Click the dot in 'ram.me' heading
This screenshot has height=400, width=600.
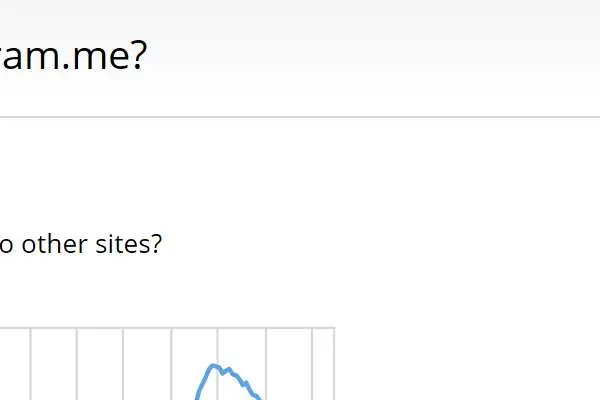coord(66,68)
